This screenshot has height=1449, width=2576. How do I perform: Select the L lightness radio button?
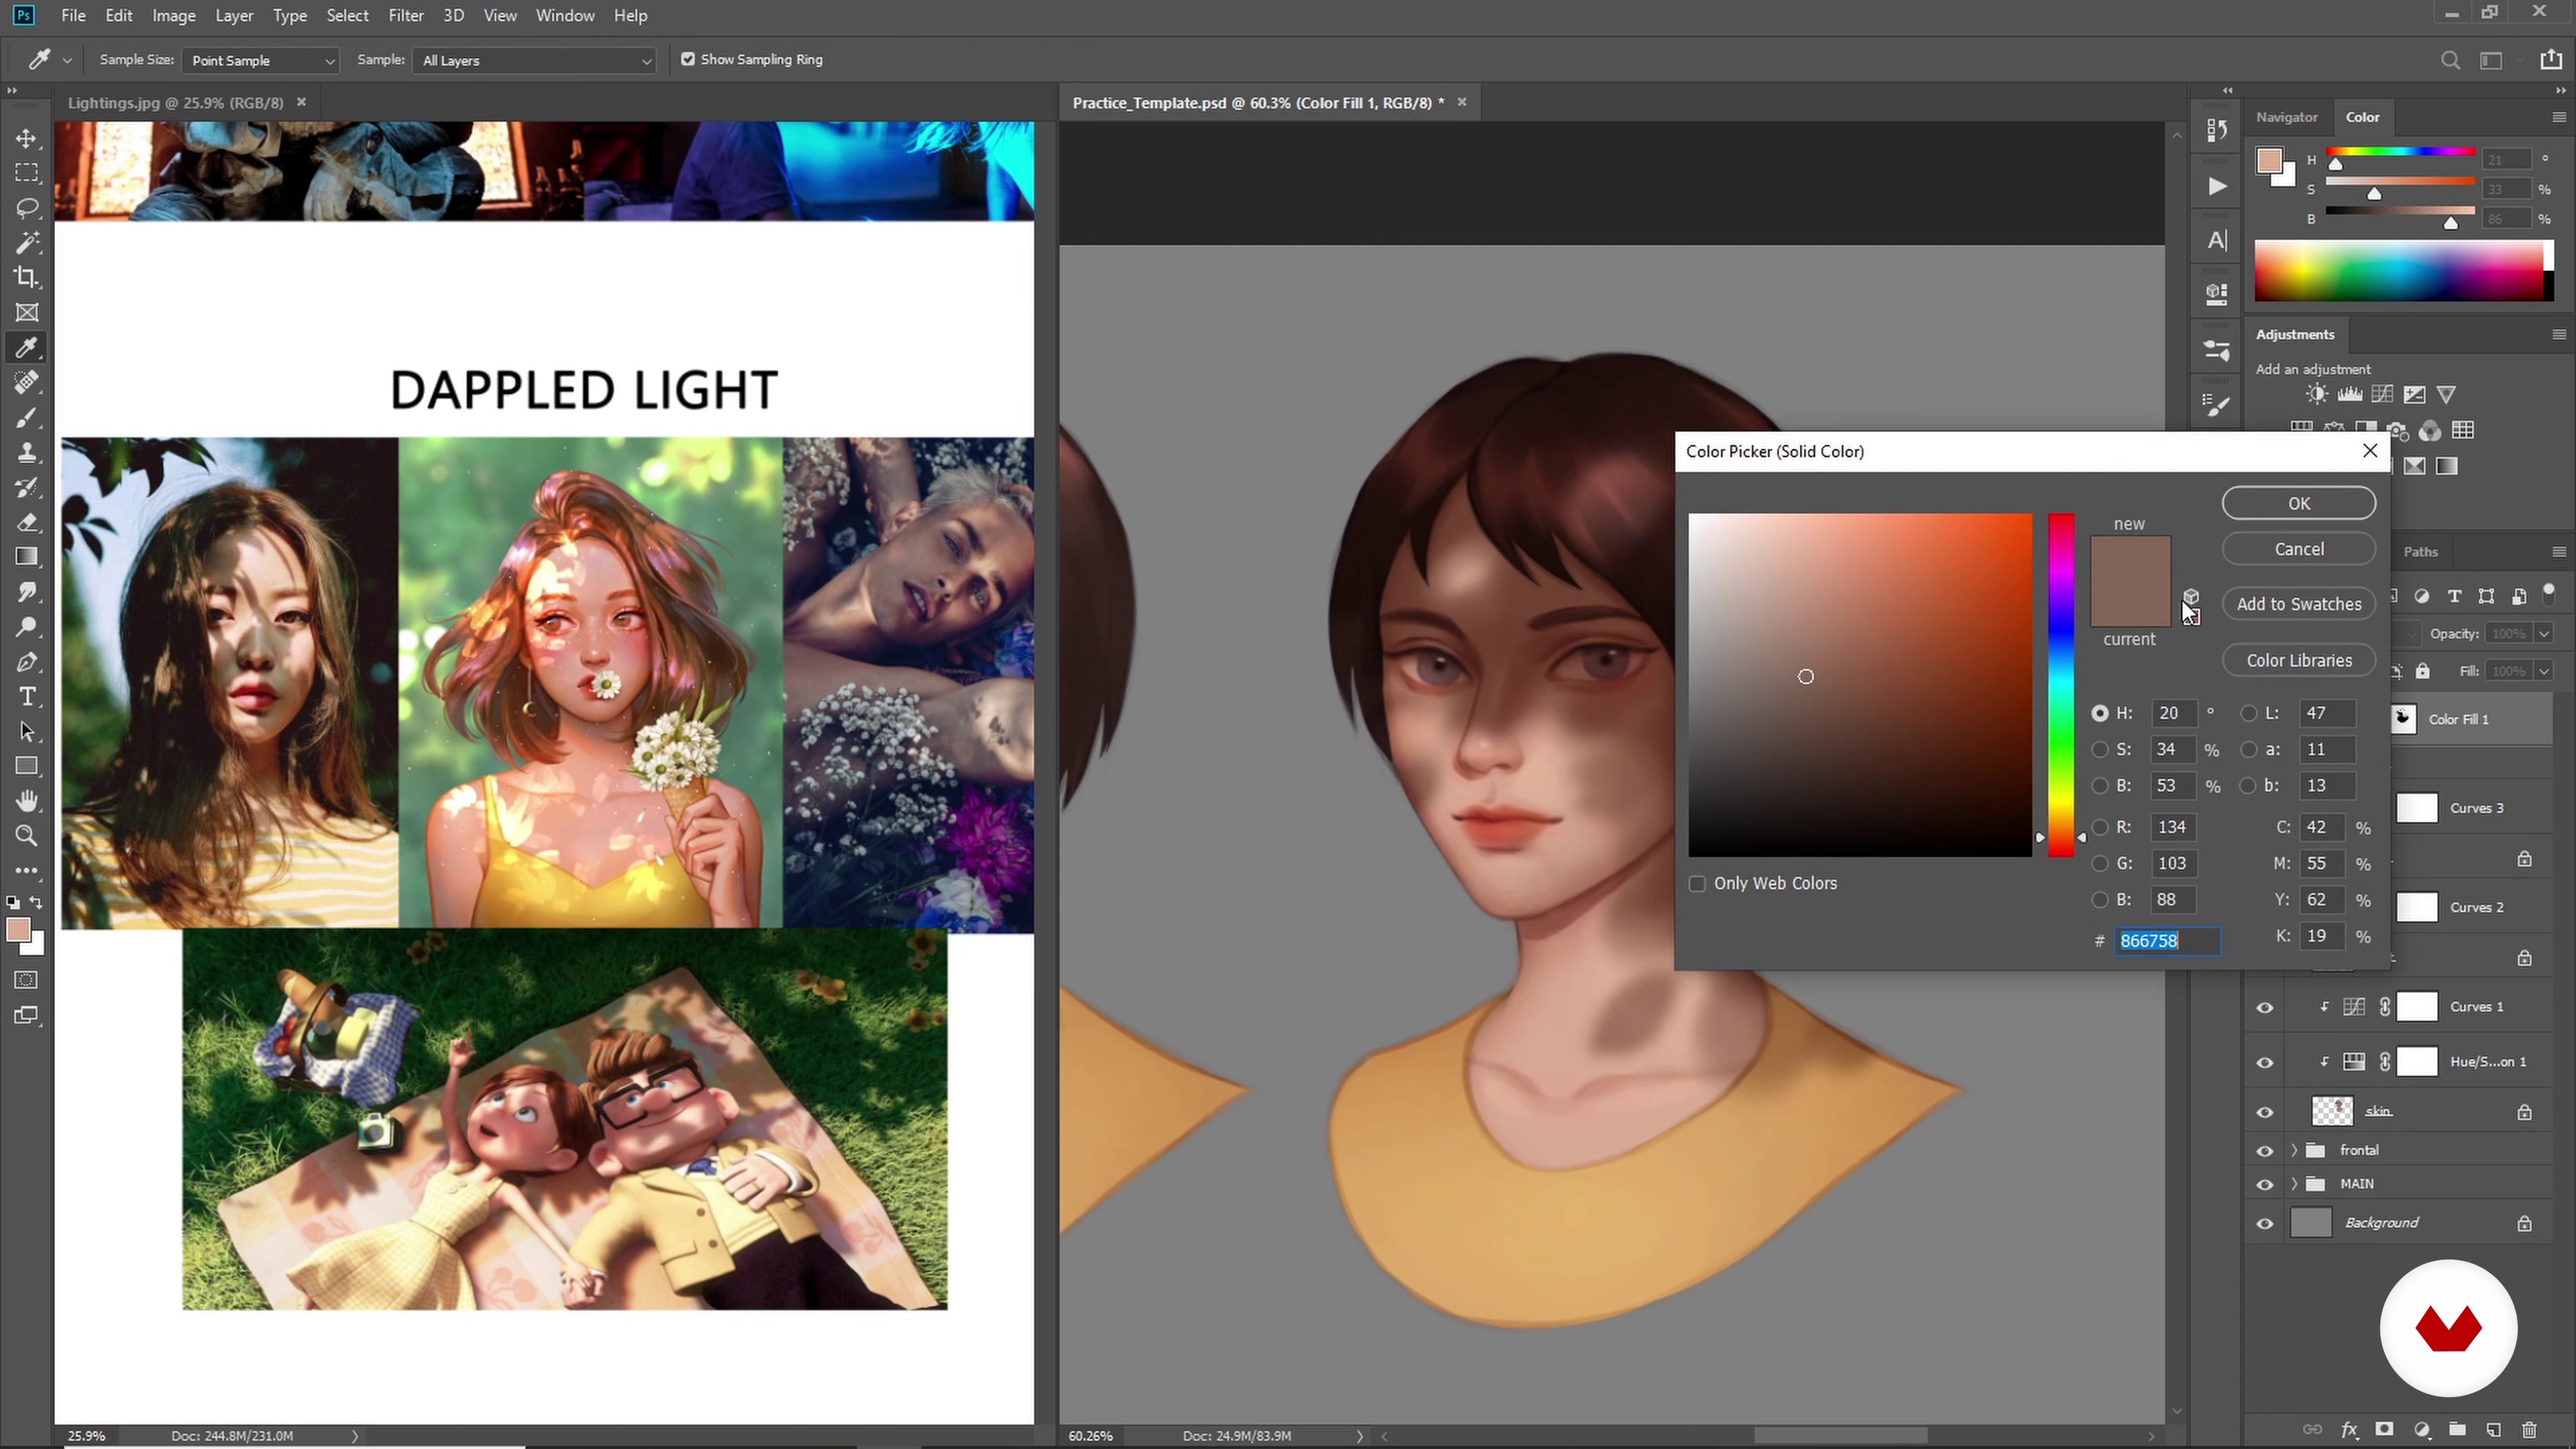2249,714
